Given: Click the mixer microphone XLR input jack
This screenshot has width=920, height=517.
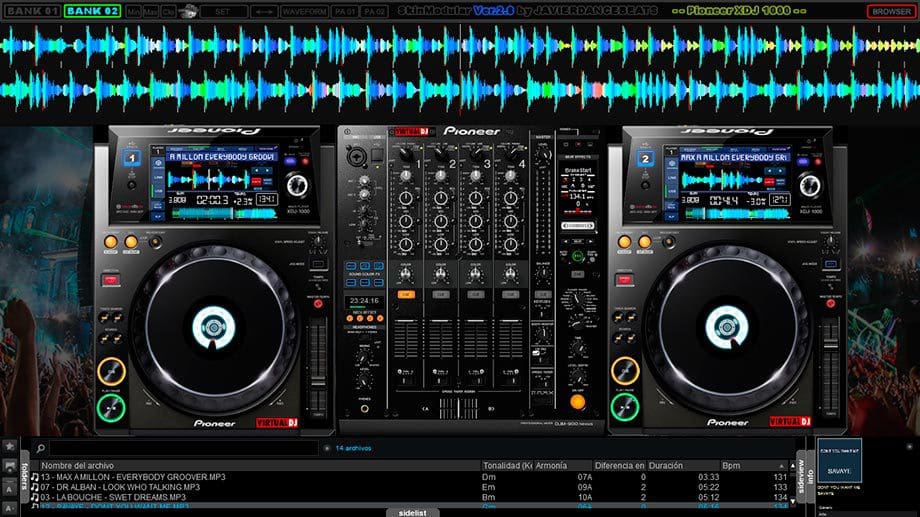Looking at the screenshot, I should pyautogui.click(x=357, y=157).
